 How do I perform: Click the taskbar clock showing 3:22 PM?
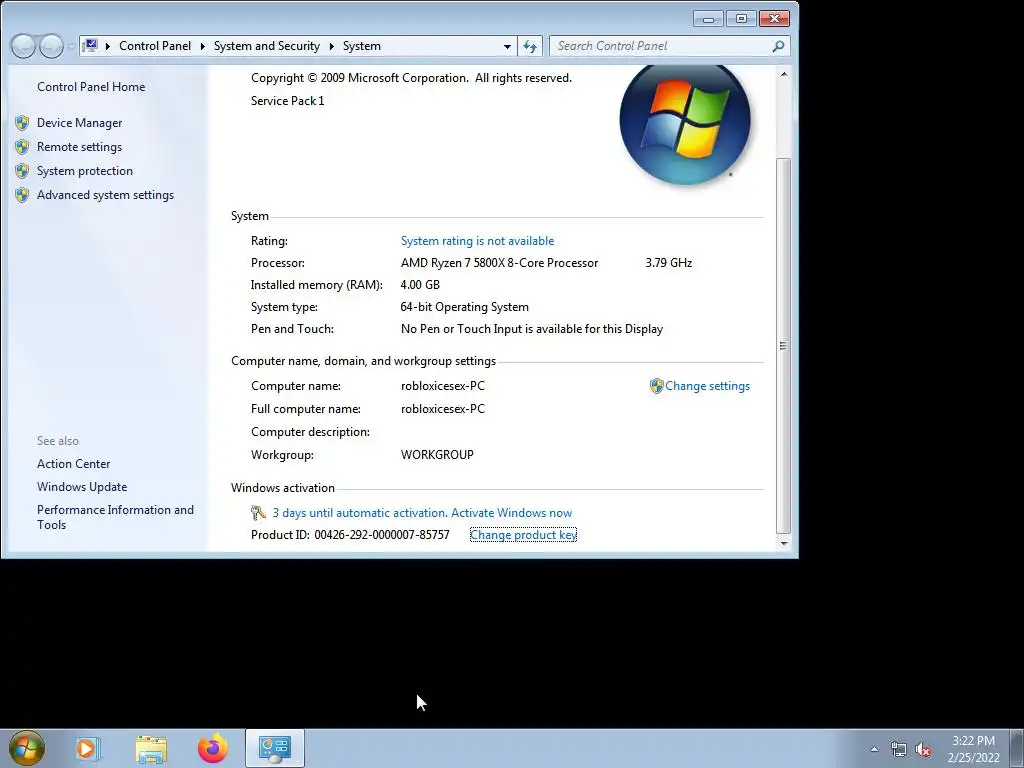click(x=973, y=749)
